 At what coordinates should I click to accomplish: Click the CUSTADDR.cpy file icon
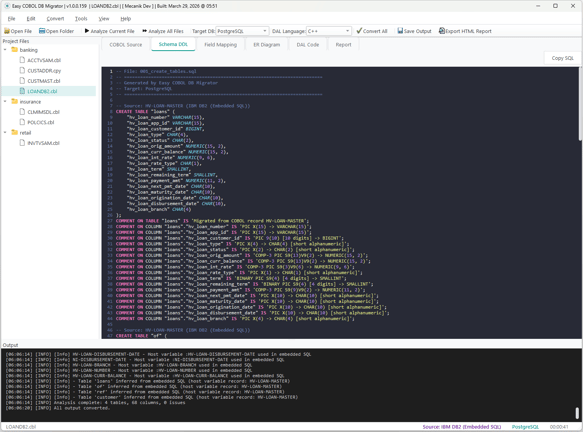point(22,70)
